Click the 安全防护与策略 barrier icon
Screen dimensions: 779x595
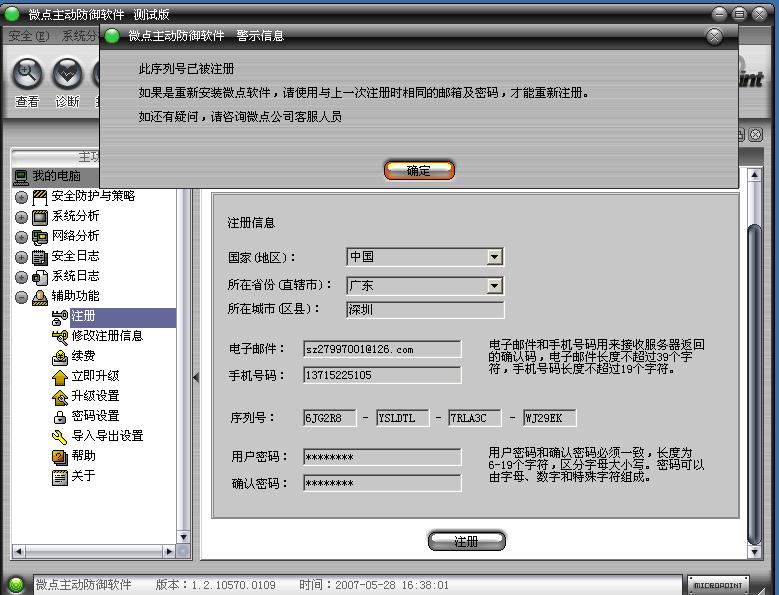coord(40,197)
